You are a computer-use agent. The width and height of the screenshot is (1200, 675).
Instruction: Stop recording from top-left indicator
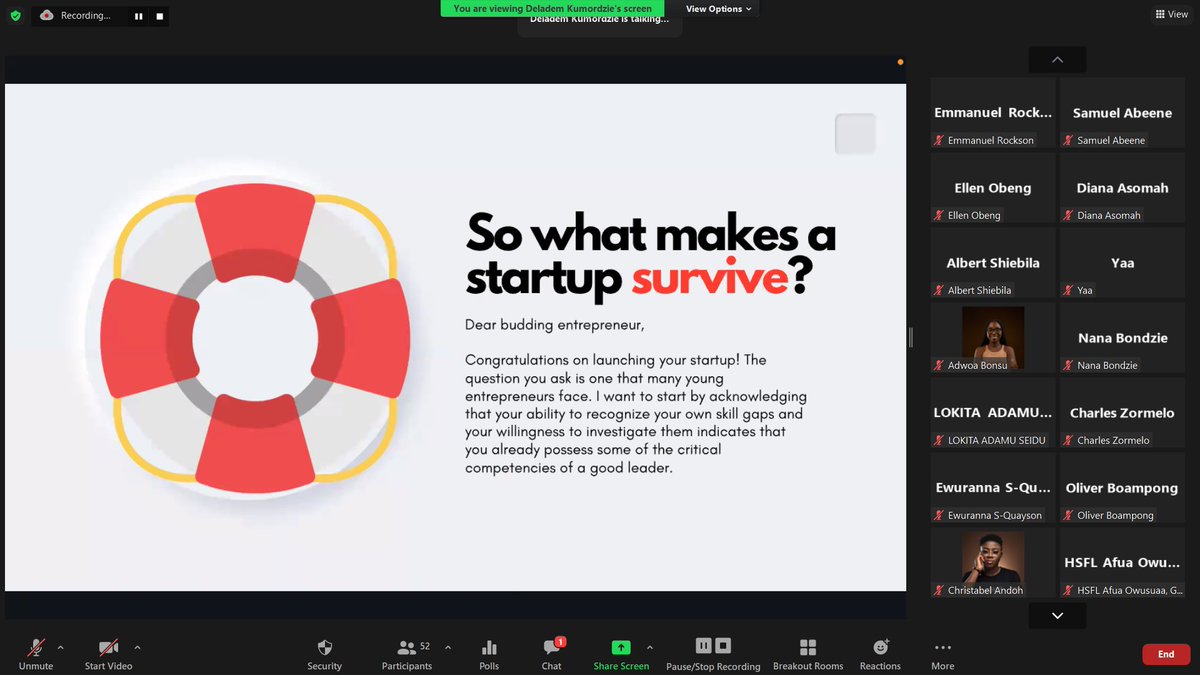point(159,16)
